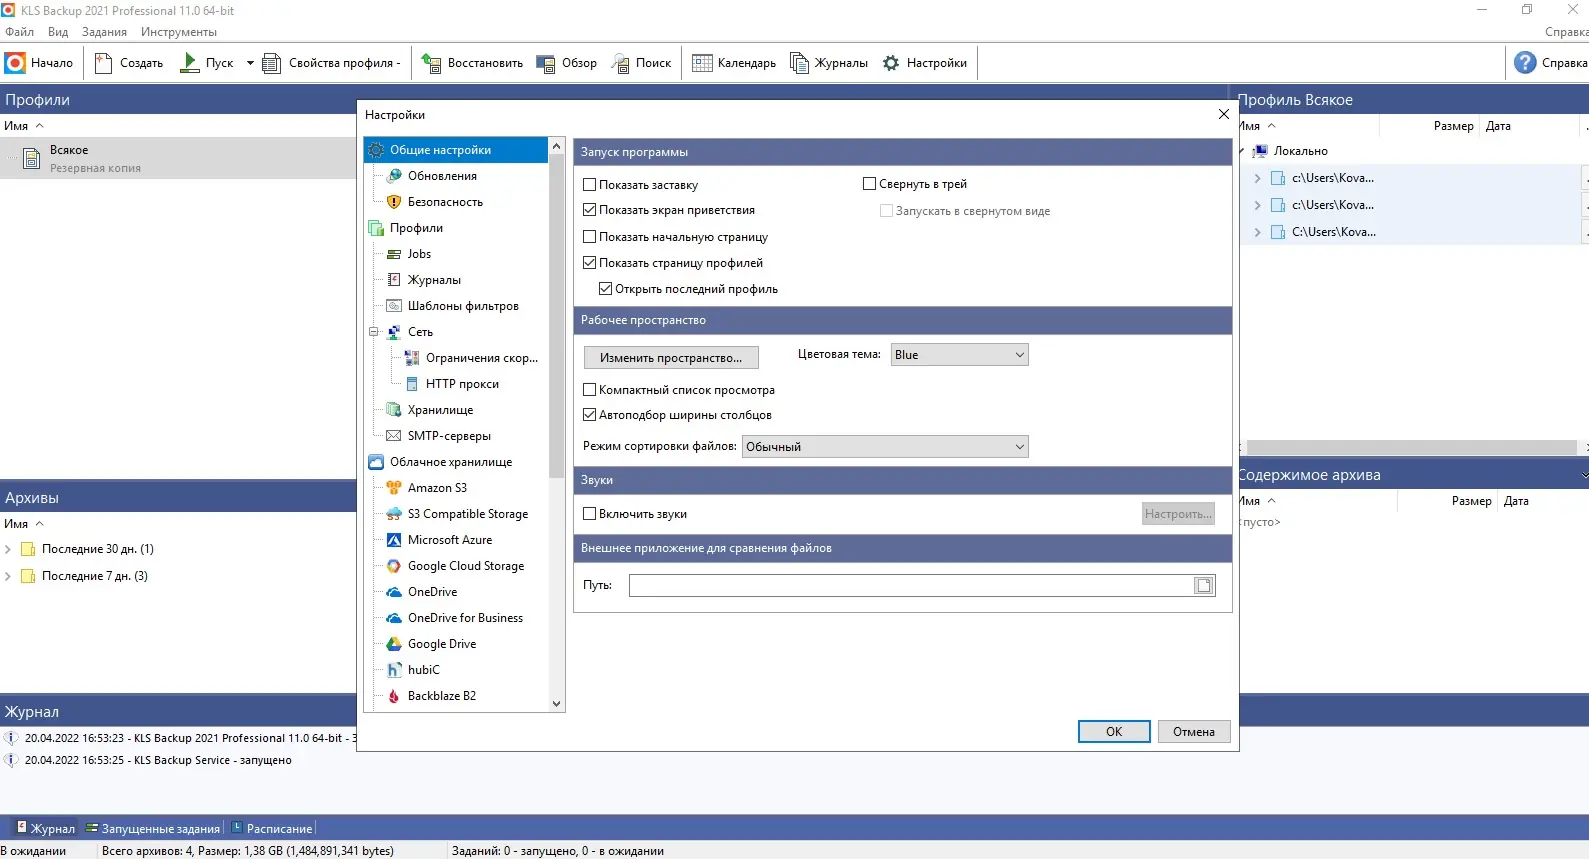Click the Начало home toolbar icon

click(x=15, y=63)
